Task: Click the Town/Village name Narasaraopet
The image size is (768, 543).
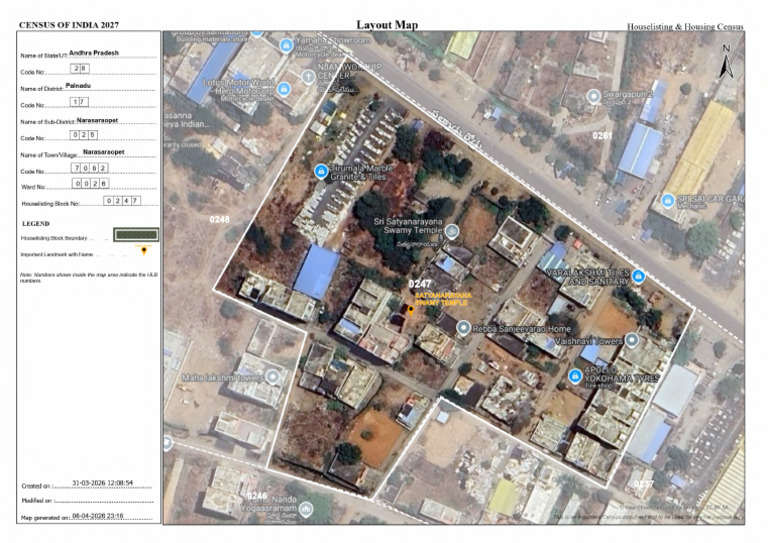Action: coord(104,152)
